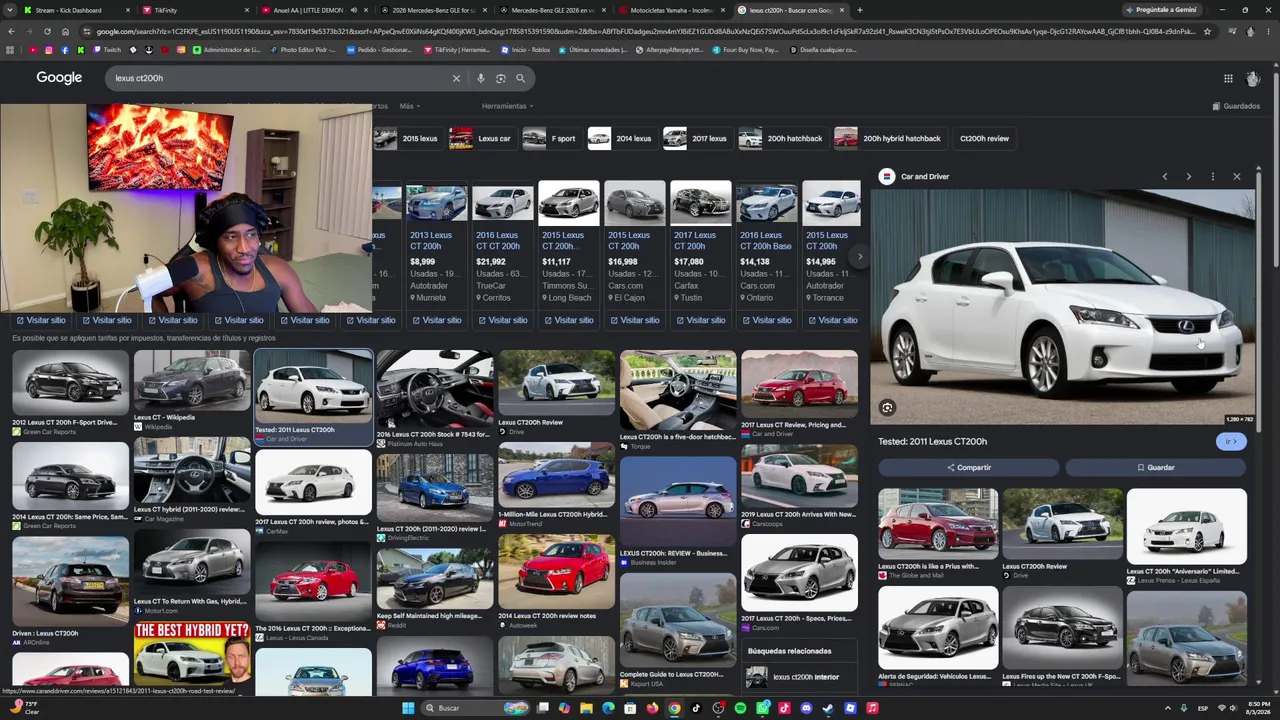The image size is (1280, 720).
Task: Open the Windows Start menu
Action: click(x=408, y=708)
